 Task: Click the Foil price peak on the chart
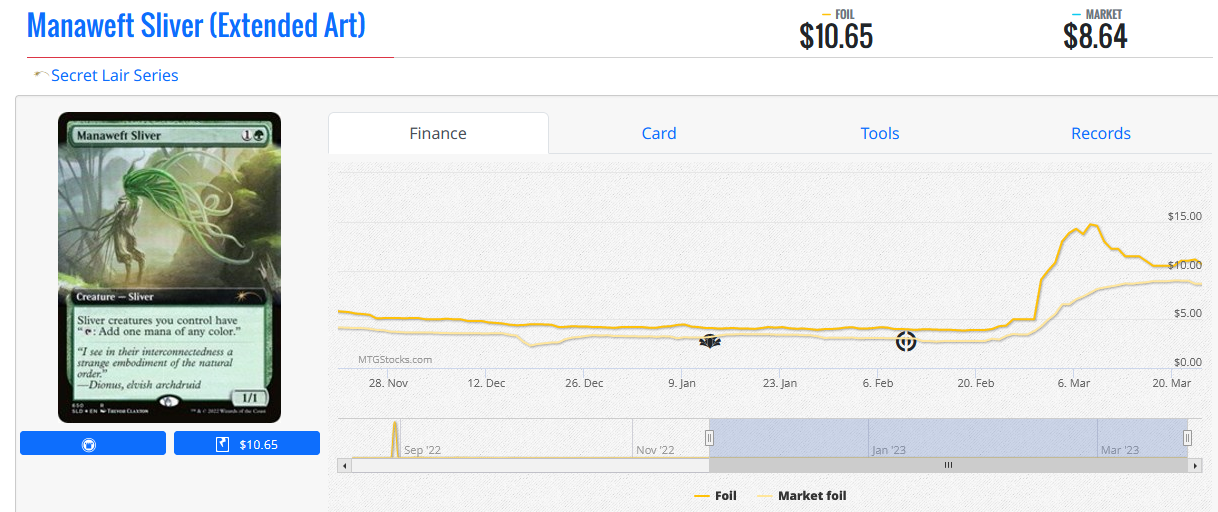point(1090,225)
